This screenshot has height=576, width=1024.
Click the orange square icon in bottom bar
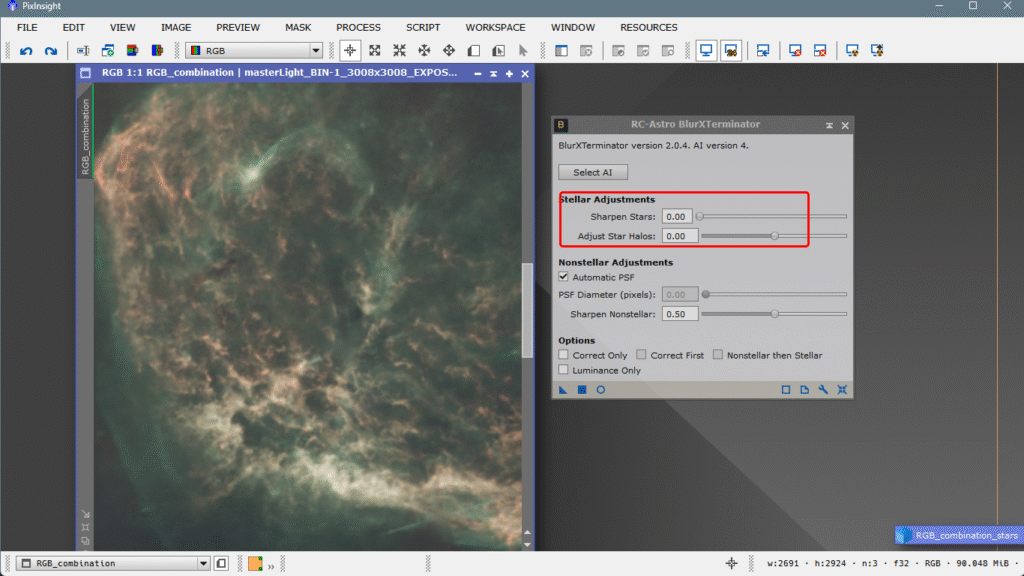255,564
